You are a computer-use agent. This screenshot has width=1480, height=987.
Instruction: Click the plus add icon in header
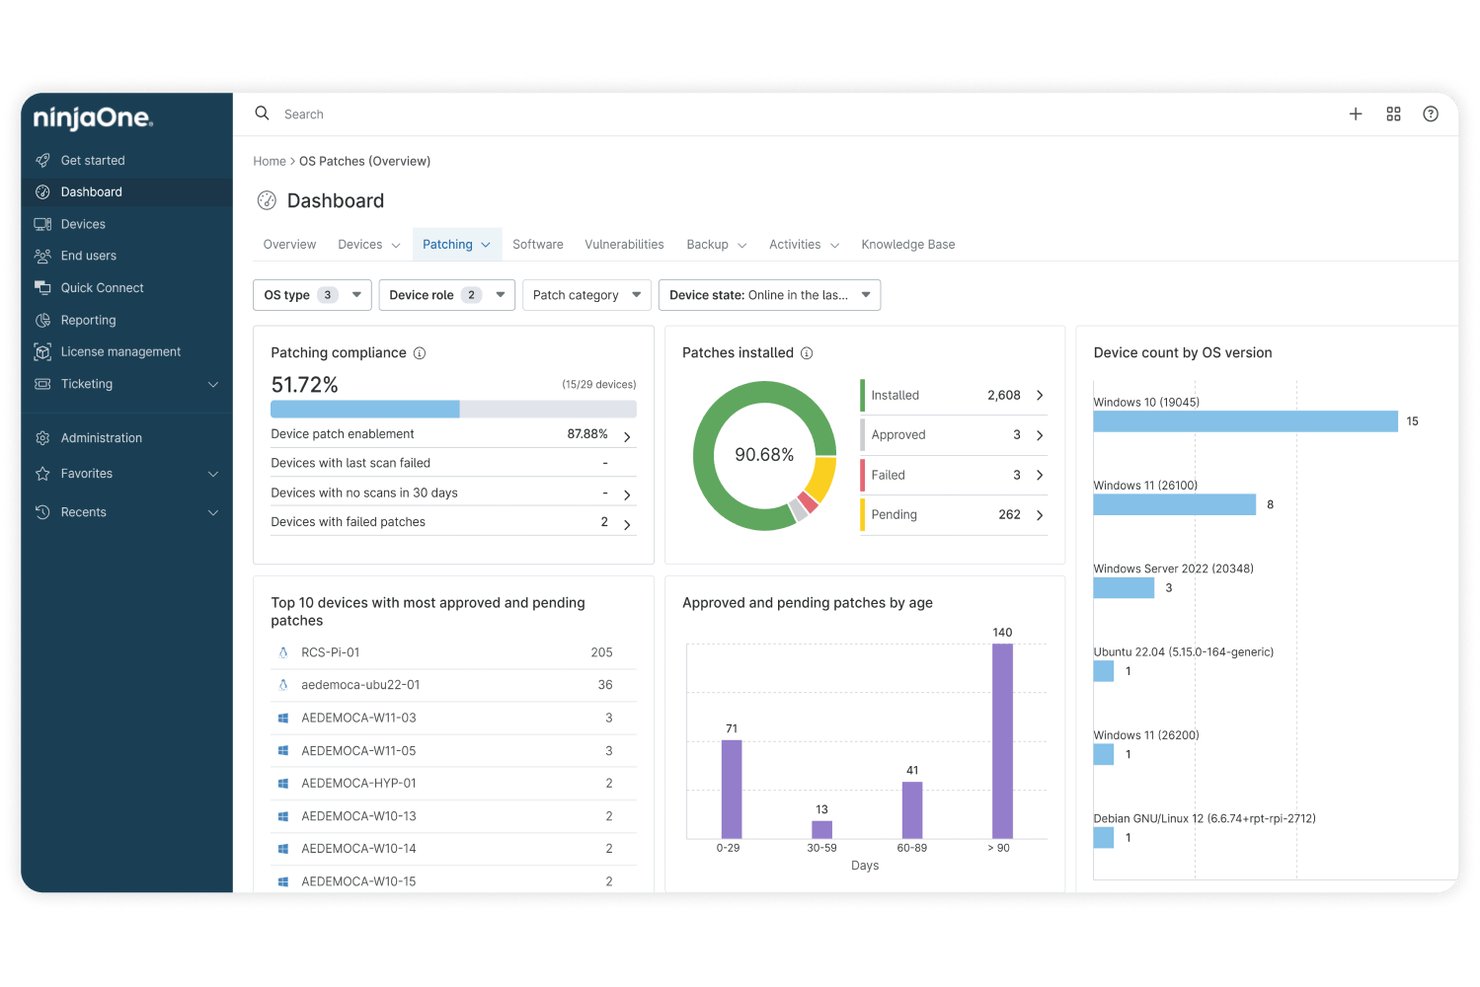coord(1356,114)
